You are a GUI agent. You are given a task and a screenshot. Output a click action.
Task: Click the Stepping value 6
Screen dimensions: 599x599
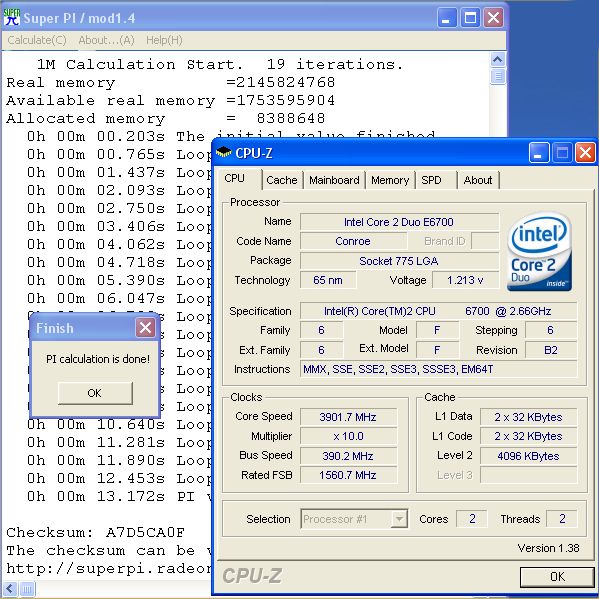550,330
